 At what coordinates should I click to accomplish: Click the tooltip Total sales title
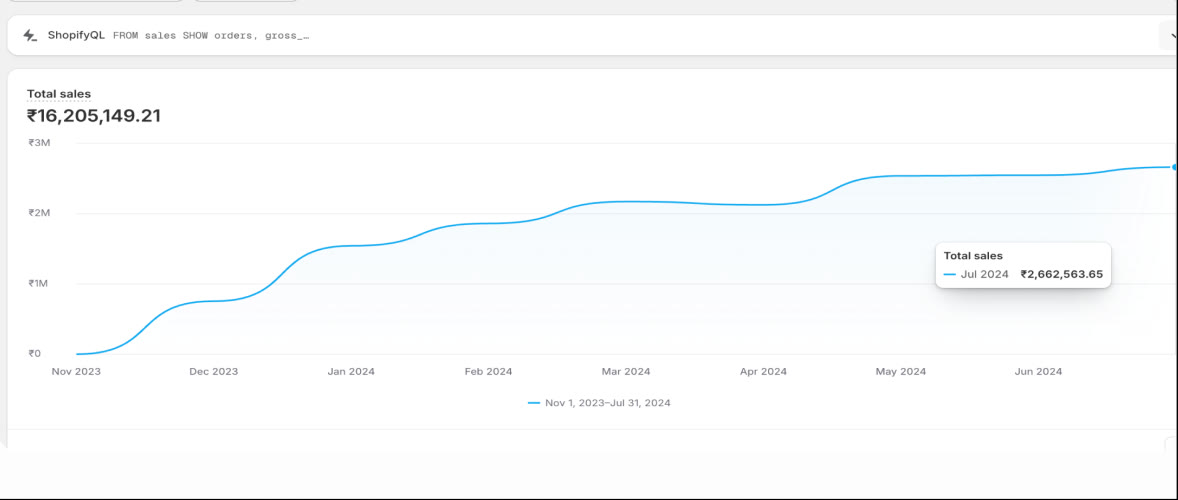[x=973, y=256]
